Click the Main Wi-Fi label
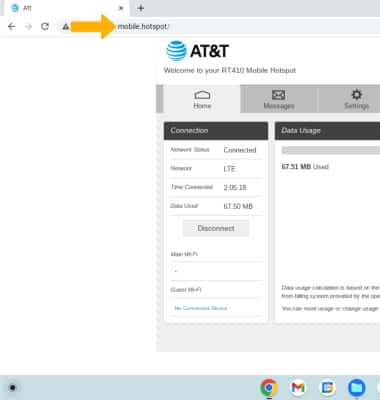This screenshot has height=400, width=380. (x=184, y=254)
